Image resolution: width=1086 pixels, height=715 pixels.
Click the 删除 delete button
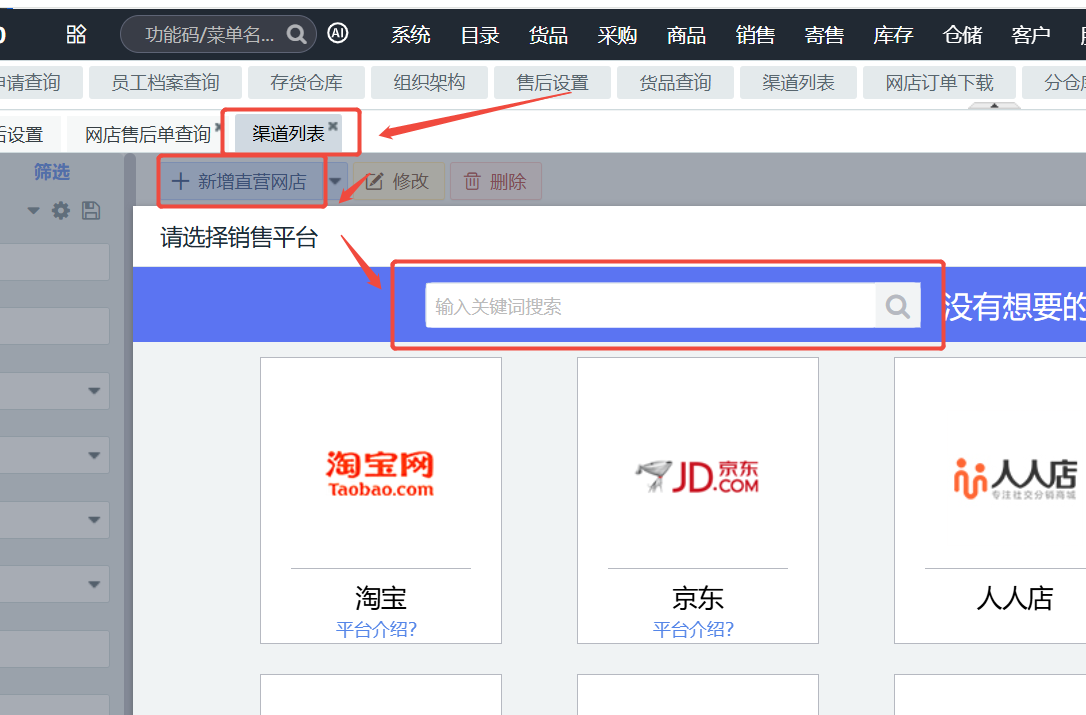click(495, 182)
